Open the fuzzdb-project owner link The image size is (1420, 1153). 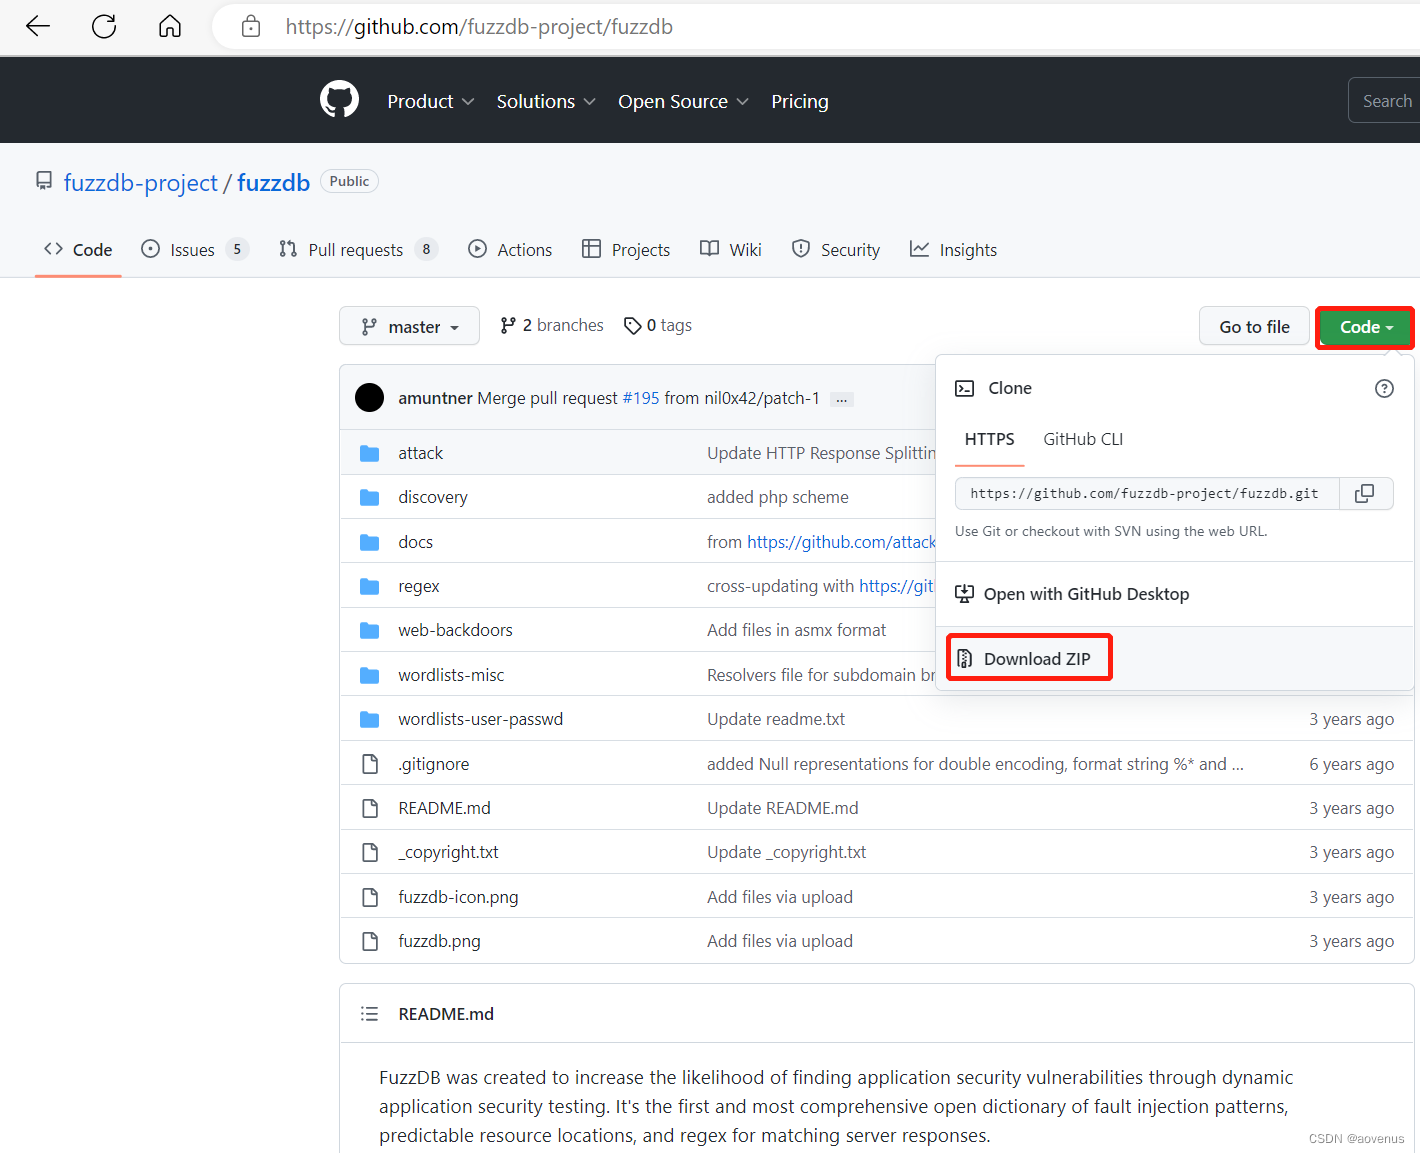click(140, 182)
